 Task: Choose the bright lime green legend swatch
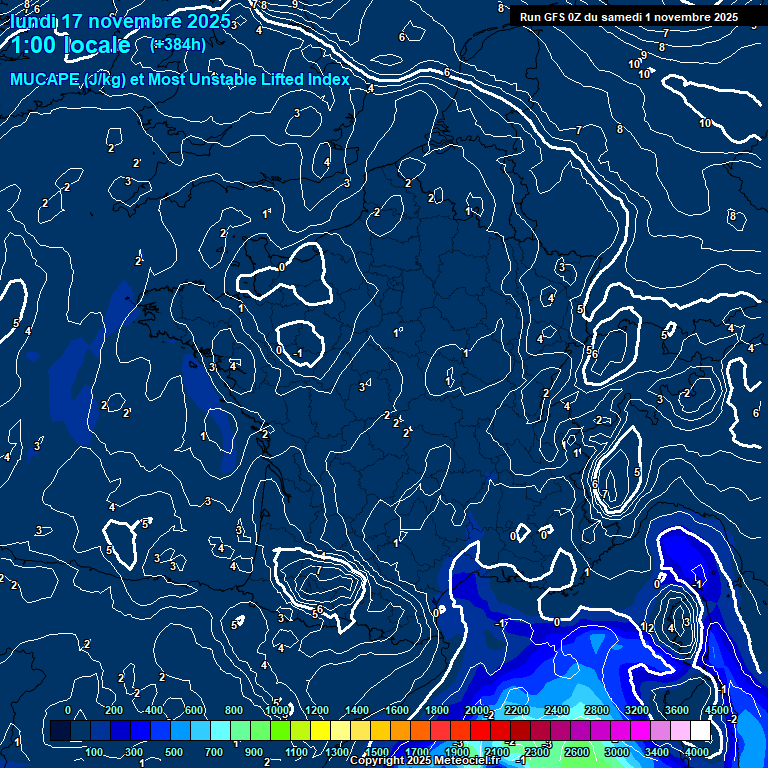(280, 730)
